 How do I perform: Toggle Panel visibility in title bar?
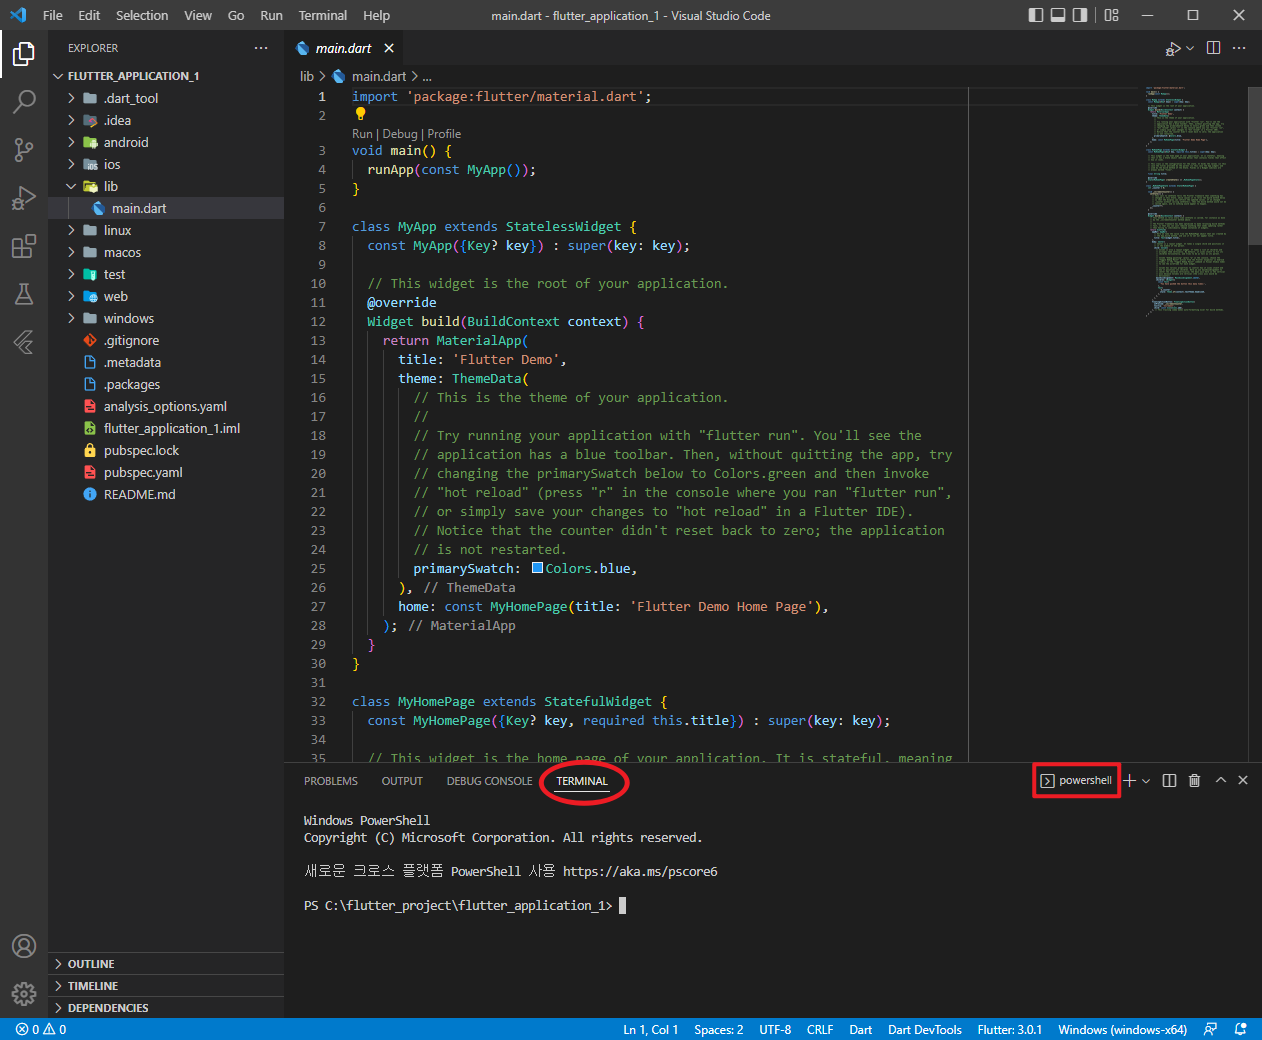click(1058, 15)
